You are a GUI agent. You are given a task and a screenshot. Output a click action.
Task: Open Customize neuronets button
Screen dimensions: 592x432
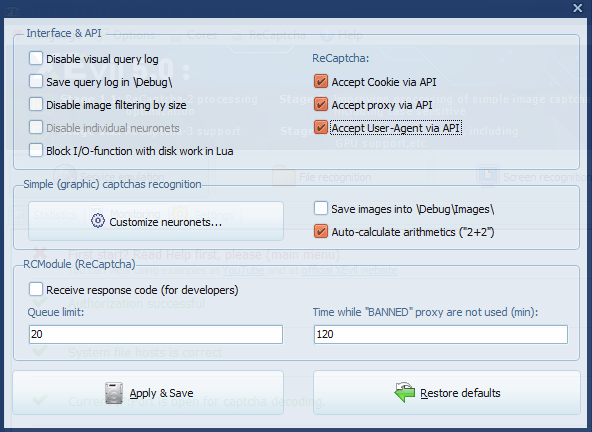156,221
